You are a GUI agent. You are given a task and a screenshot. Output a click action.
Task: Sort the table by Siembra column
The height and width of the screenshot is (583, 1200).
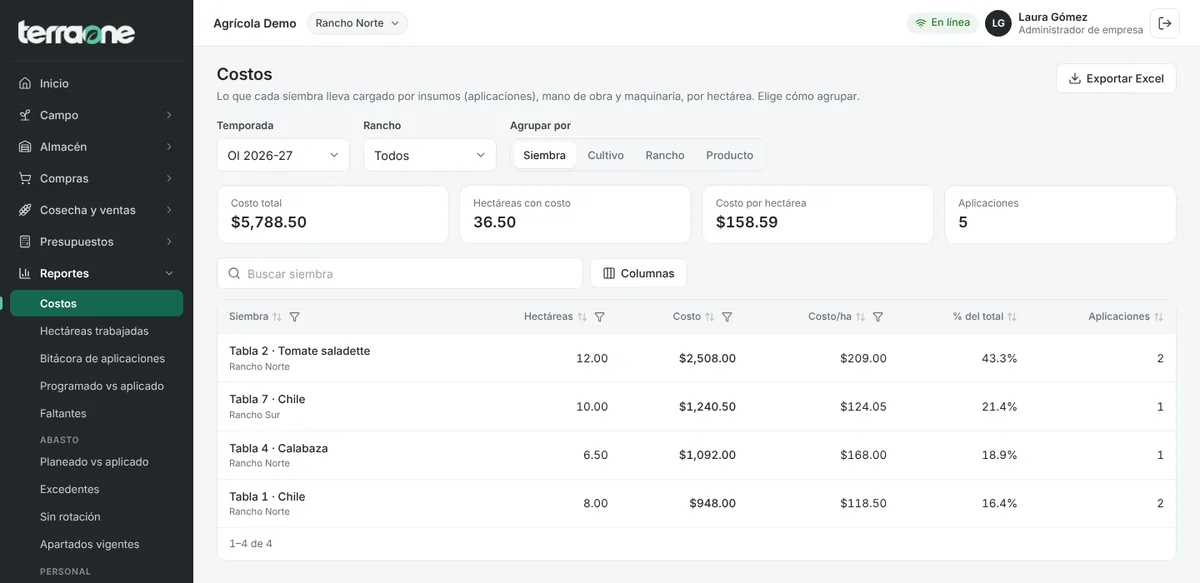pyautogui.click(x=277, y=317)
